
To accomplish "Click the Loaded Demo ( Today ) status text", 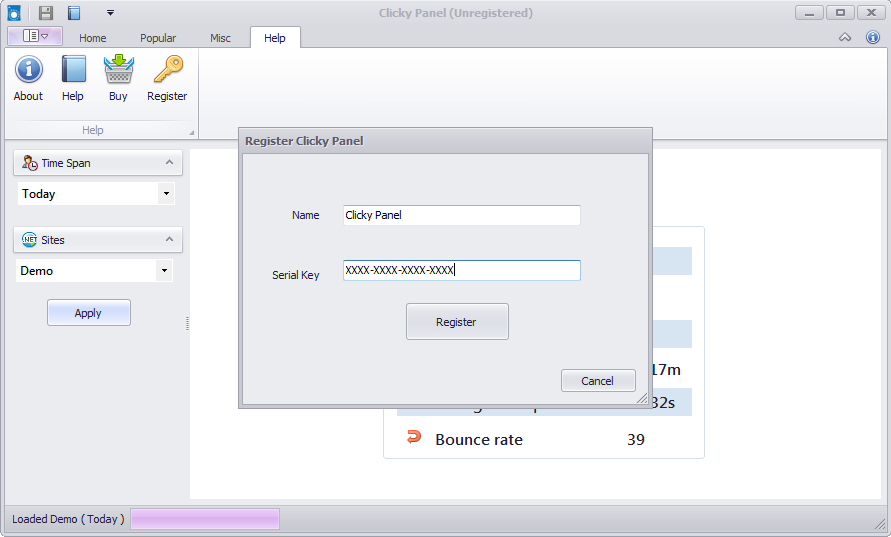I will [x=68, y=519].
